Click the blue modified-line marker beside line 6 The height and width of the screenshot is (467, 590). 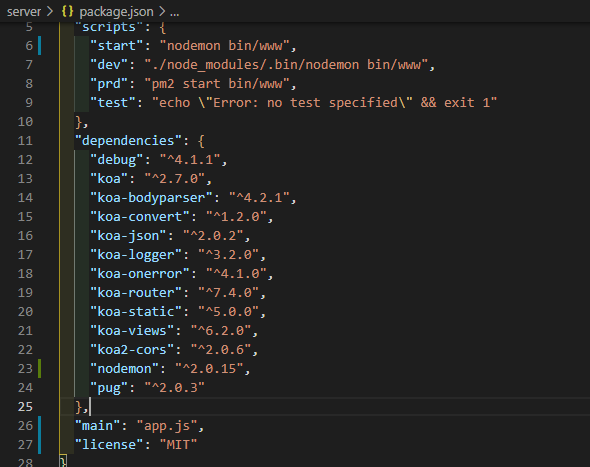[x=40, y=46]
